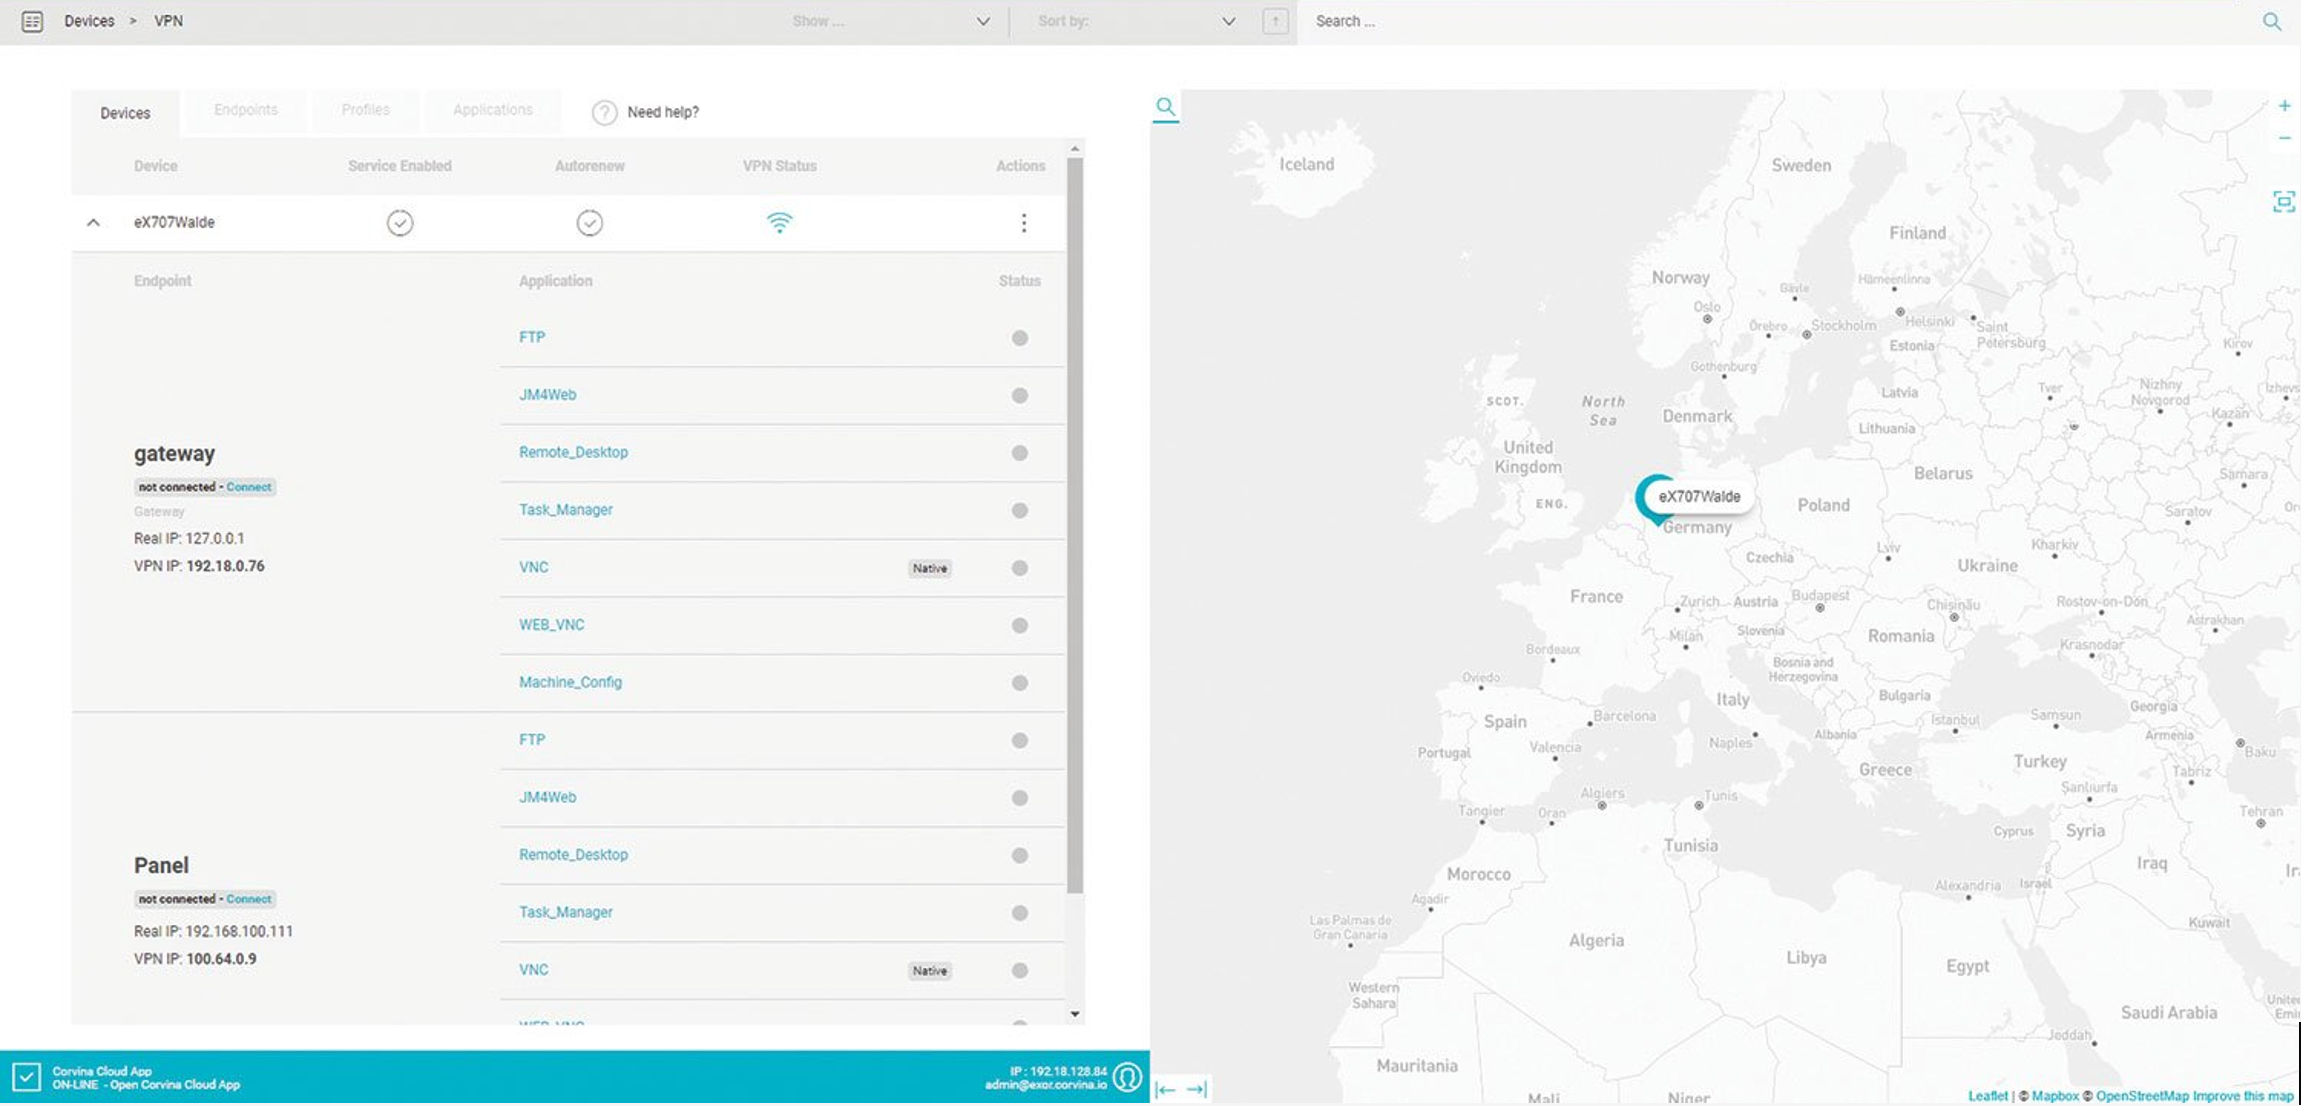Click the Need help question mark icon
The width and height of the screenshot is (2301, 1106).
pos(604,113)
